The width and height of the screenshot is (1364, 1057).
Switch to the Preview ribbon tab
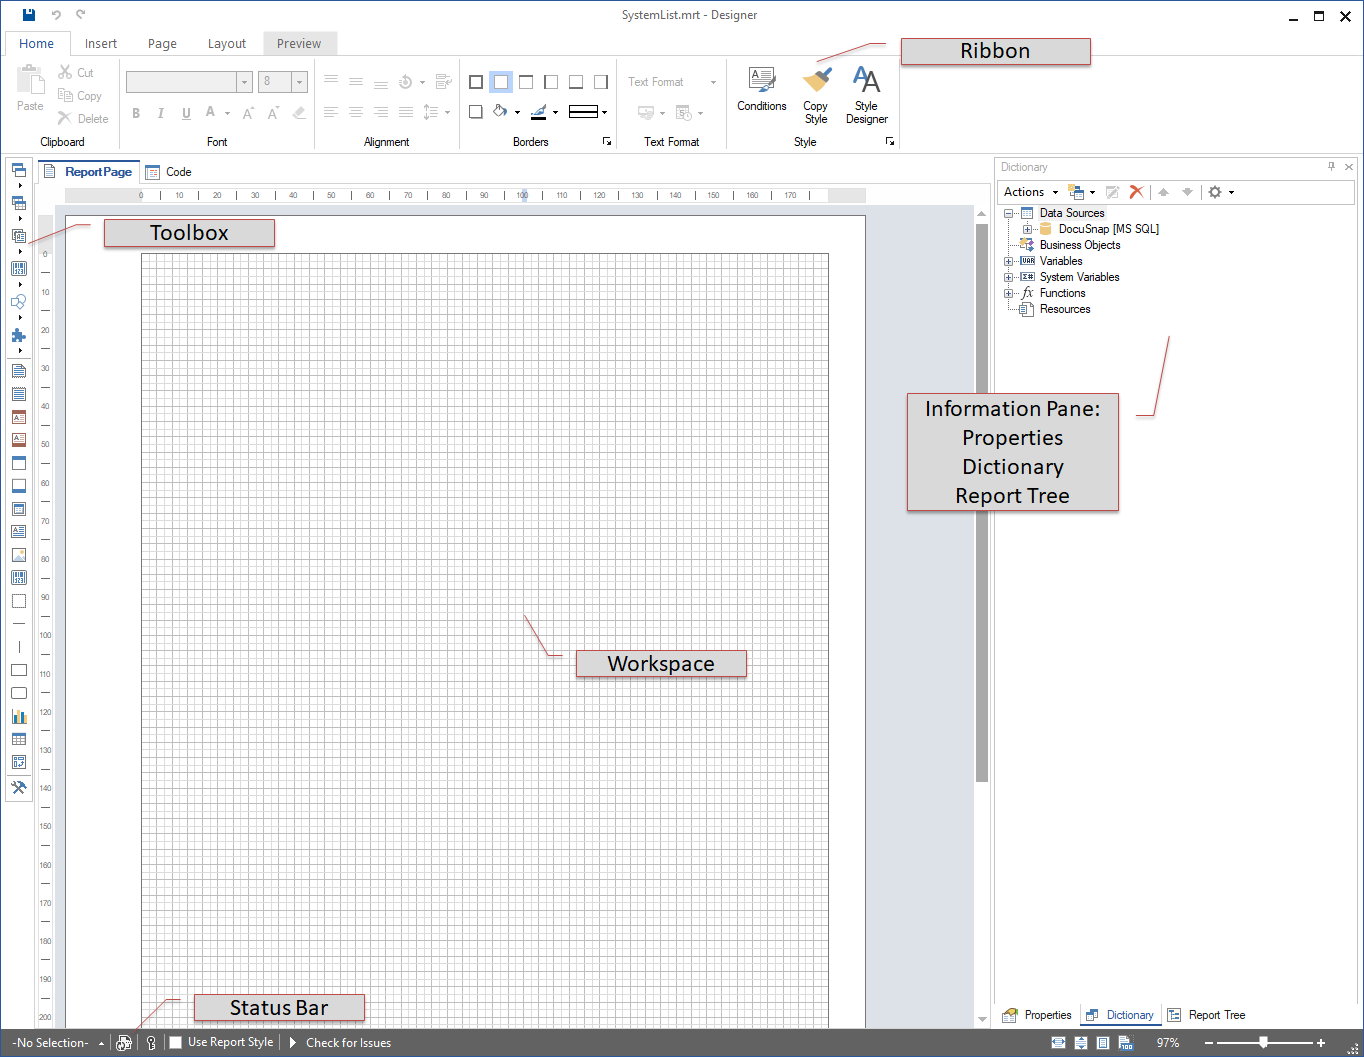(x=299, y=43)
